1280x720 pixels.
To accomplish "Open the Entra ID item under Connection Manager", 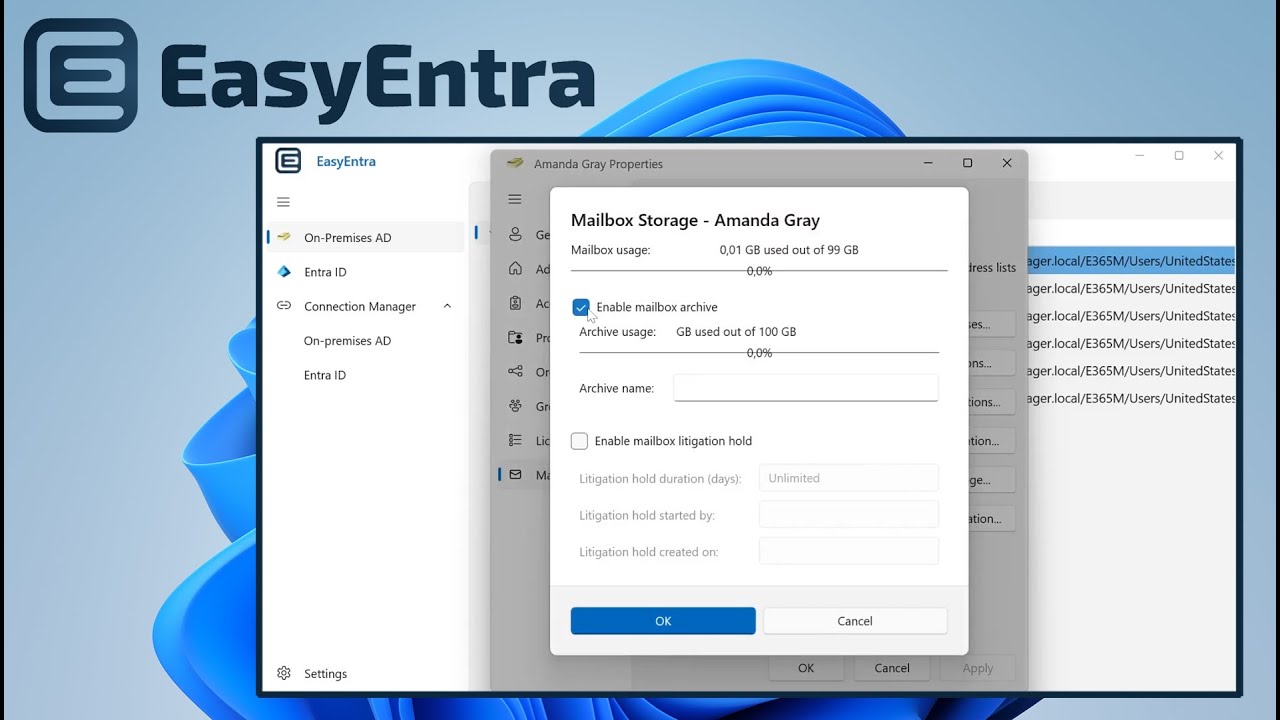I will (325, 375).
